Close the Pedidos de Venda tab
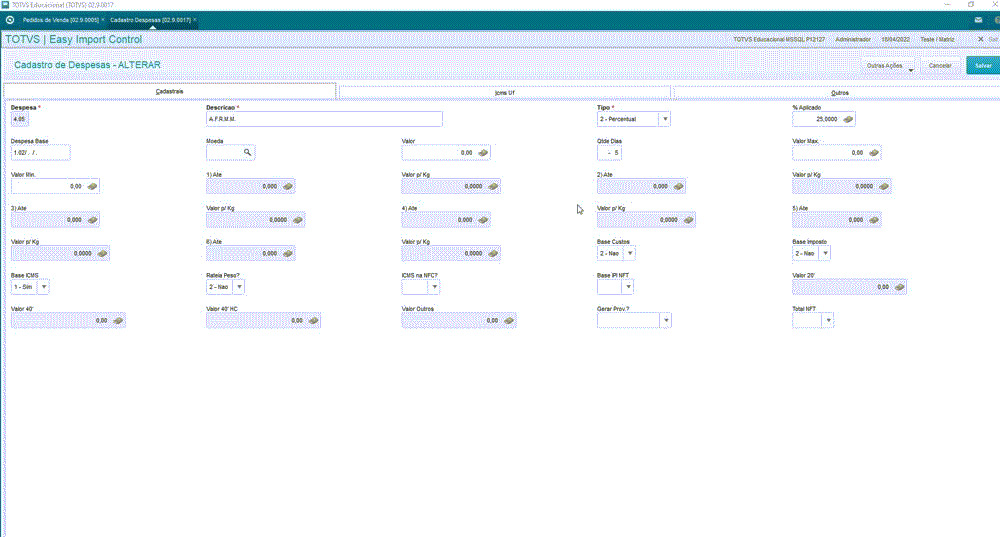Screen dimensions: 1000x537 point(103,20)
